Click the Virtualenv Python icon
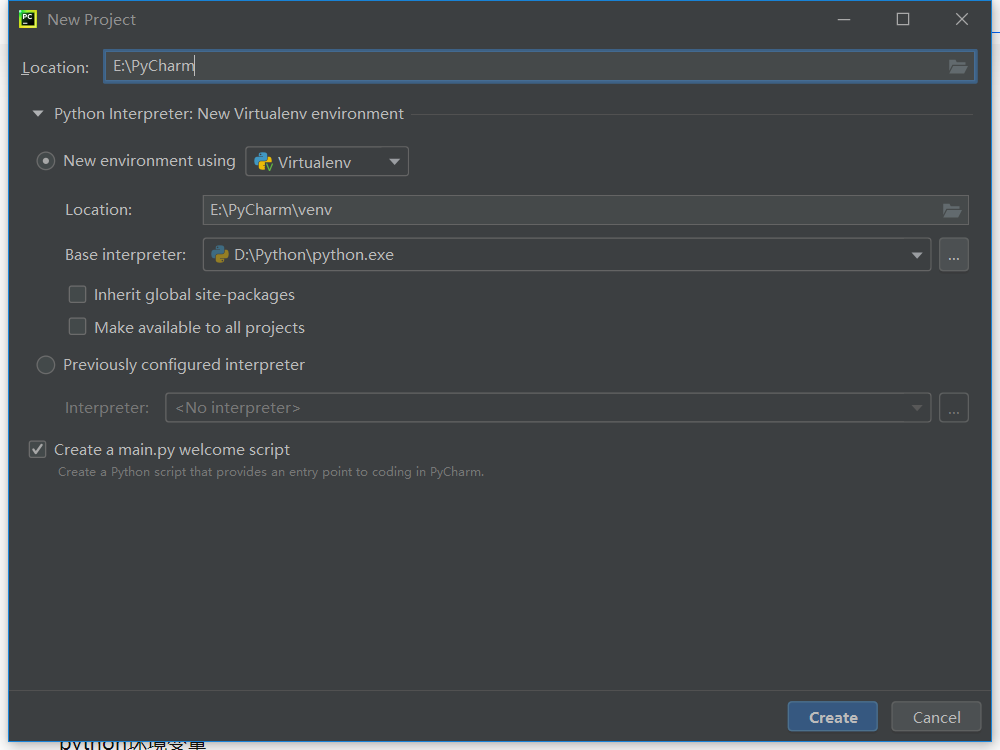 tap(263, 162)
